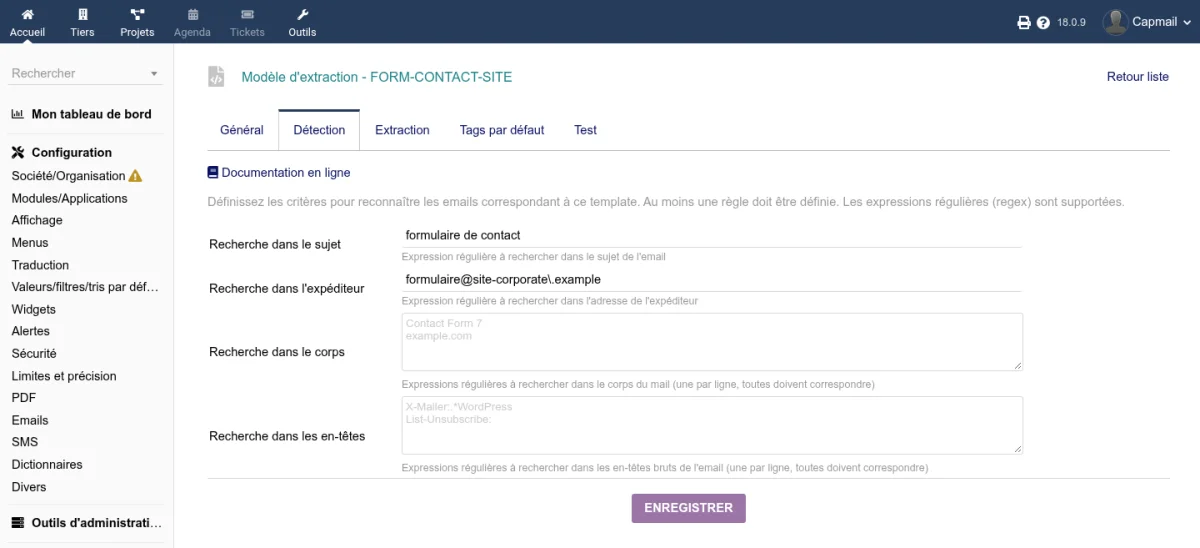Image resolution: width=1200 pixels, height=548 pixels.
Task: Open Valeurs/filtres/tris par défaut
Action: tap(85, 287)
